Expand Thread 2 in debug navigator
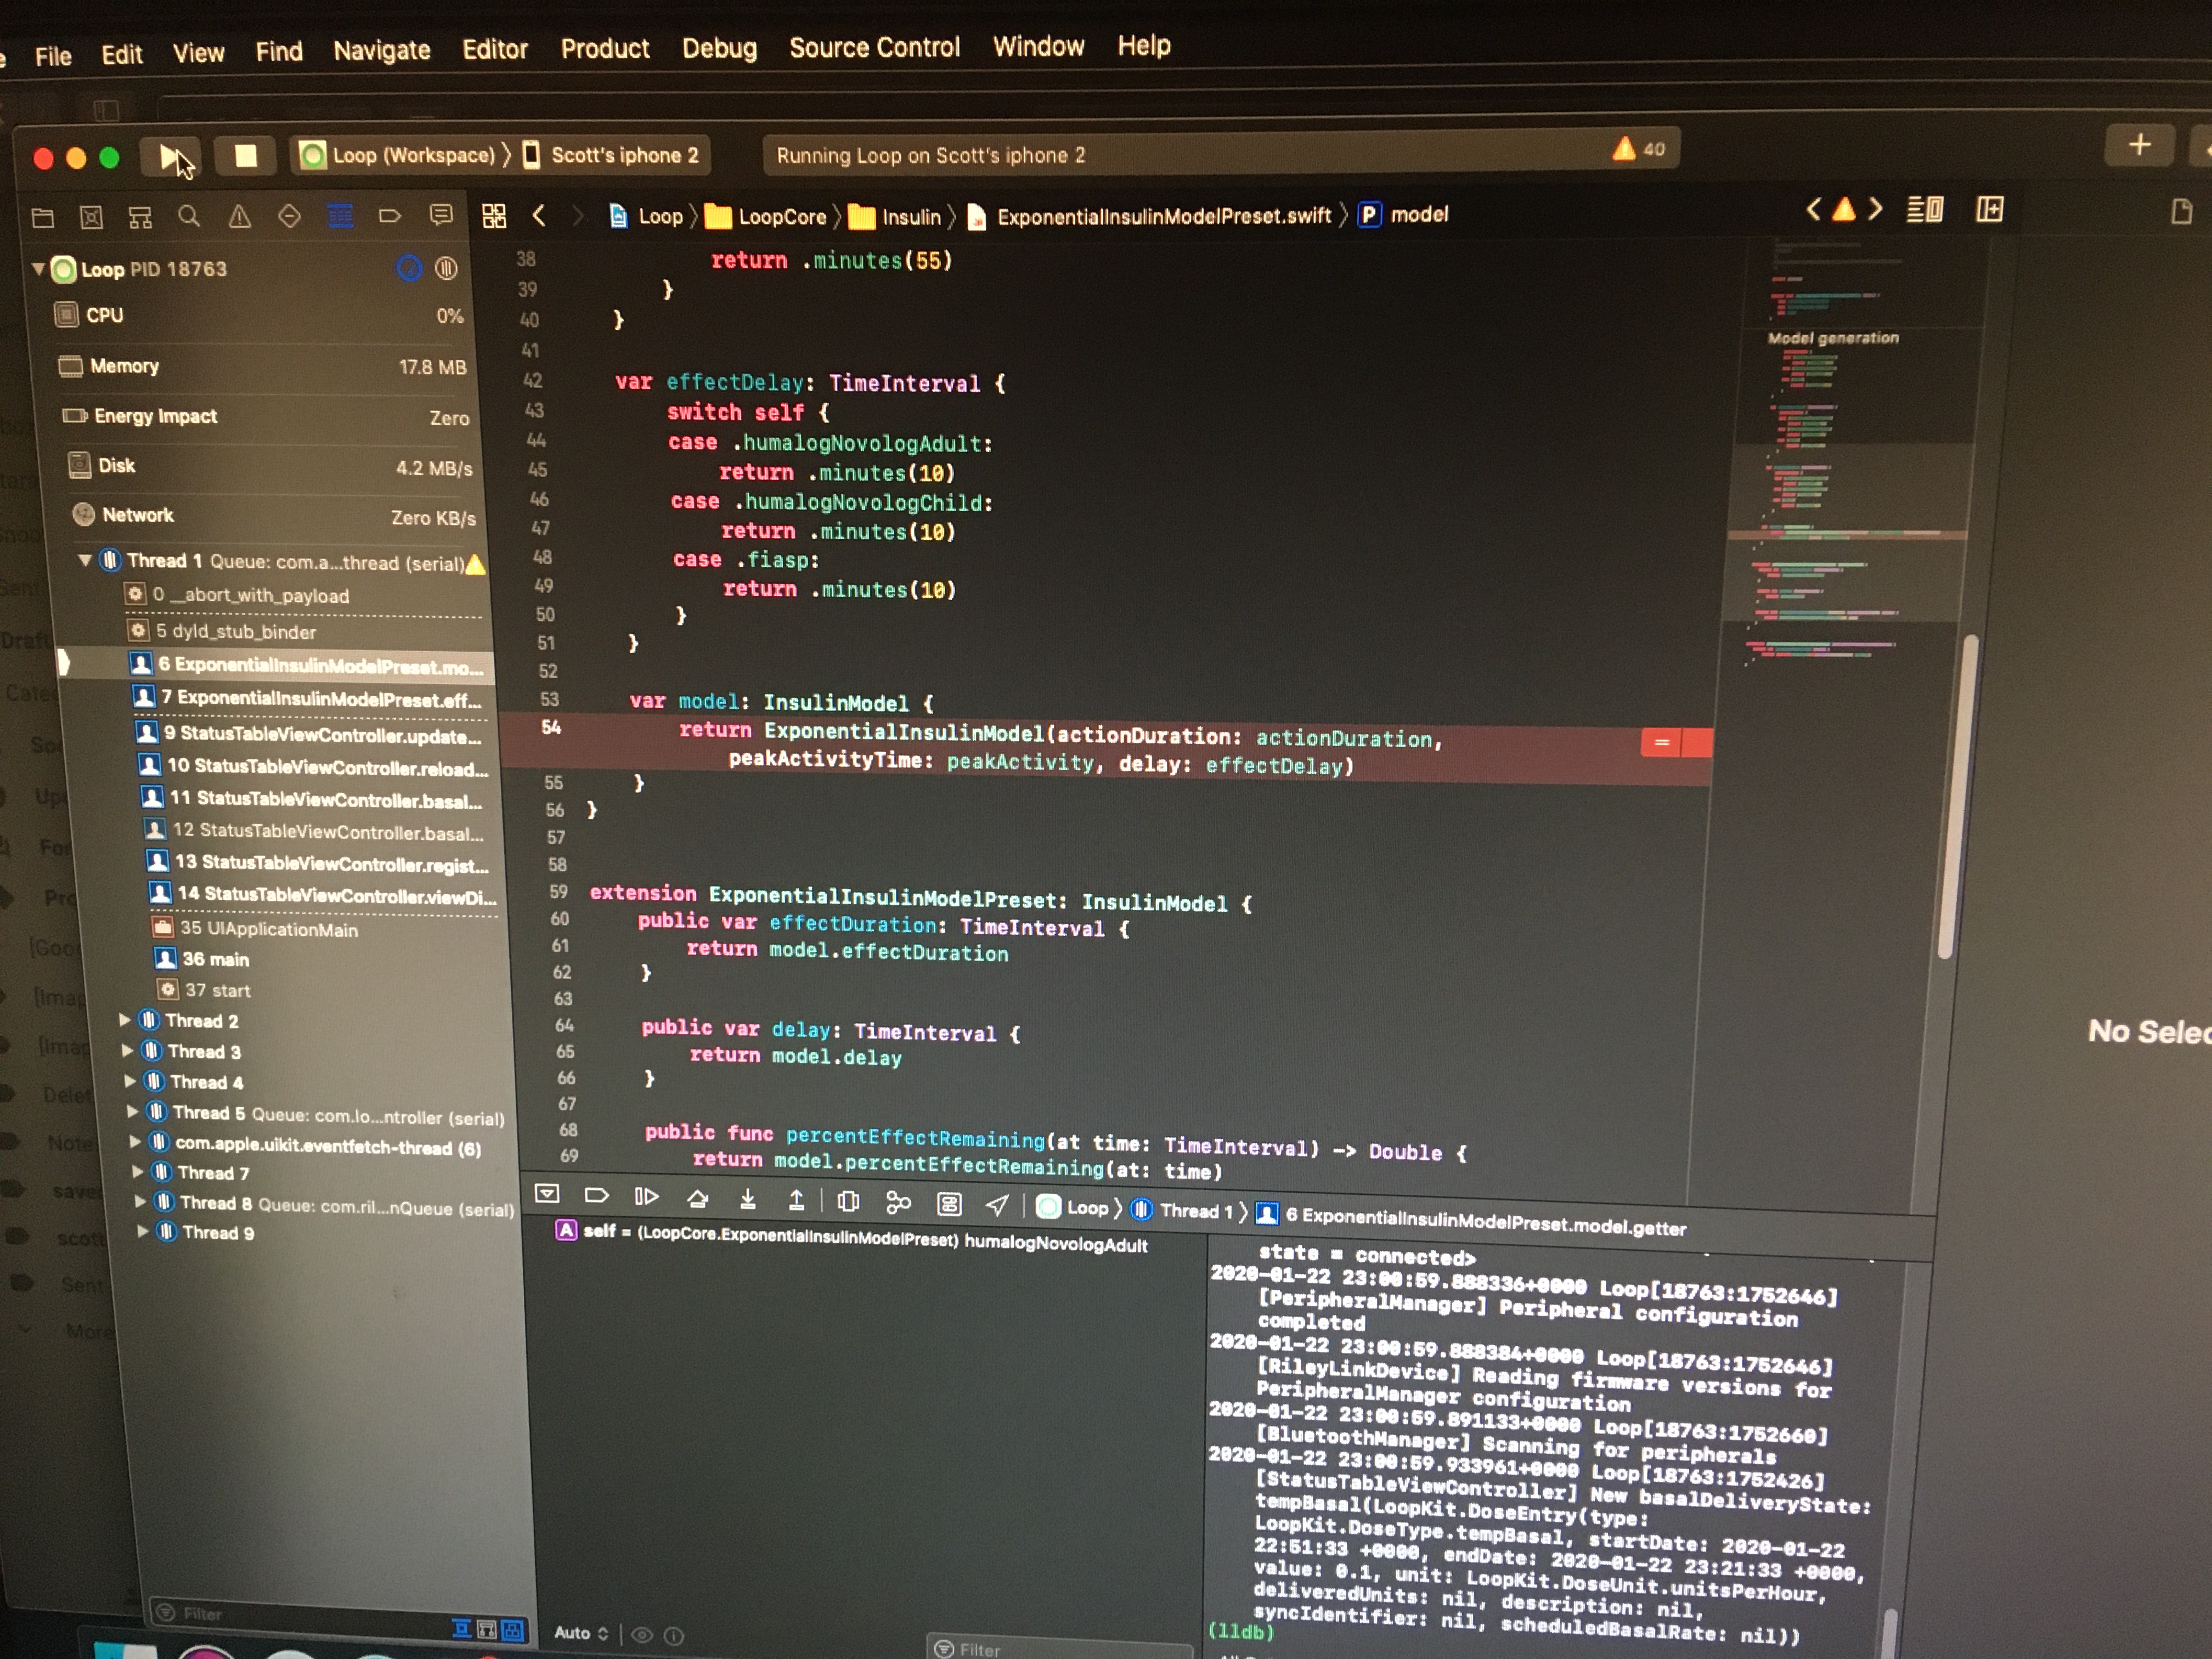2212x1659 pixels. click(x=124, y=1019)
